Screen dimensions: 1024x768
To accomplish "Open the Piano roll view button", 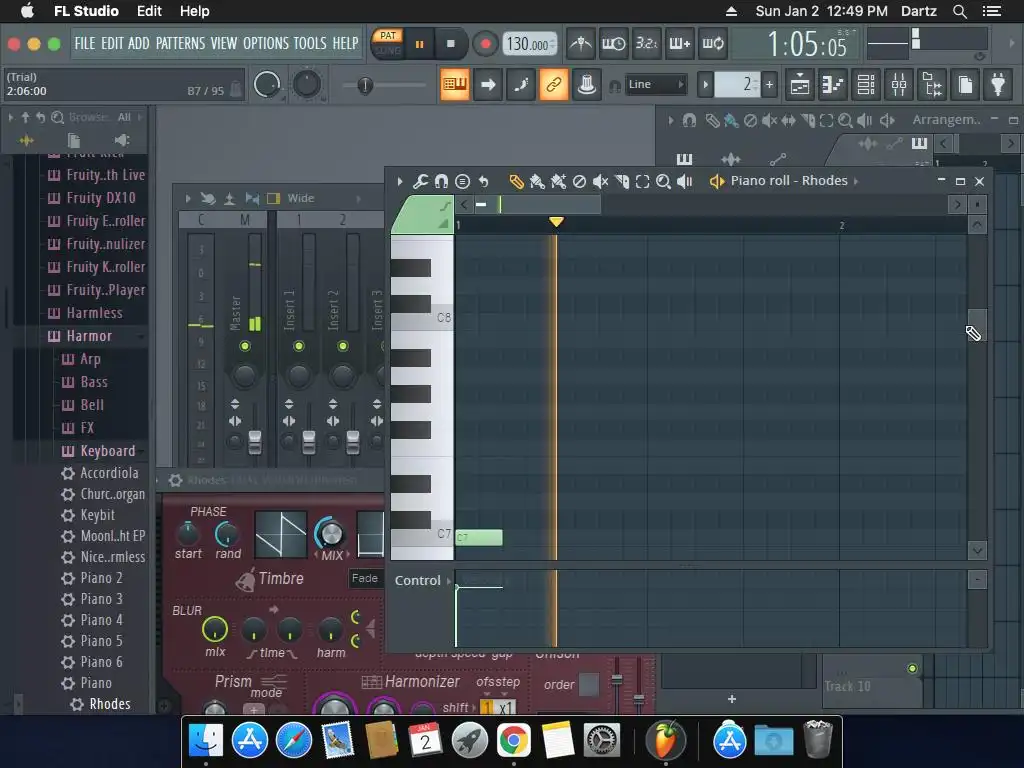I will click(x=833, y=84).
